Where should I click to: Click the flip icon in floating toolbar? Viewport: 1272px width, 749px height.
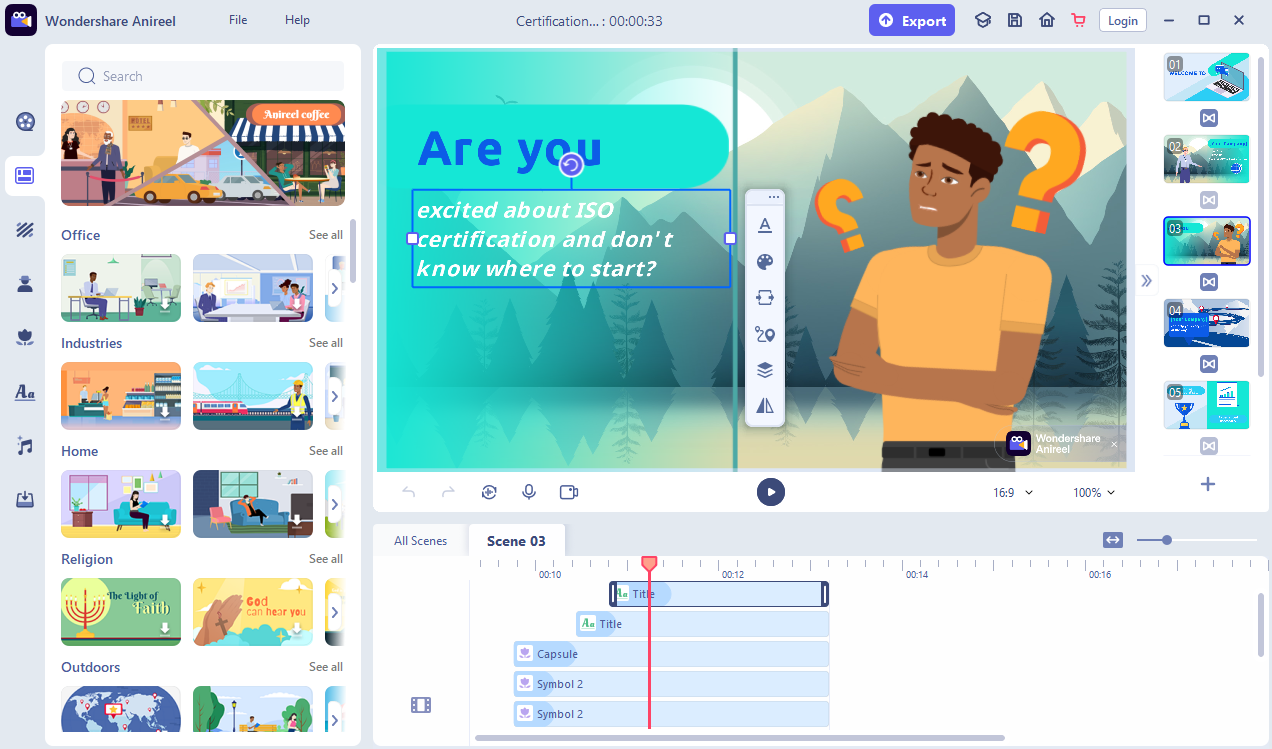point(765,406)
